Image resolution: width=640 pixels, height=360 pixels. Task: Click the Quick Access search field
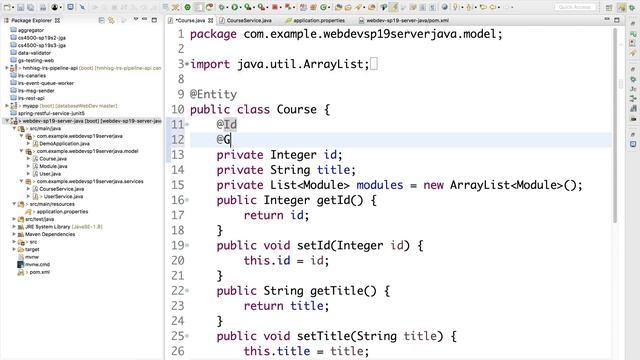575,7
